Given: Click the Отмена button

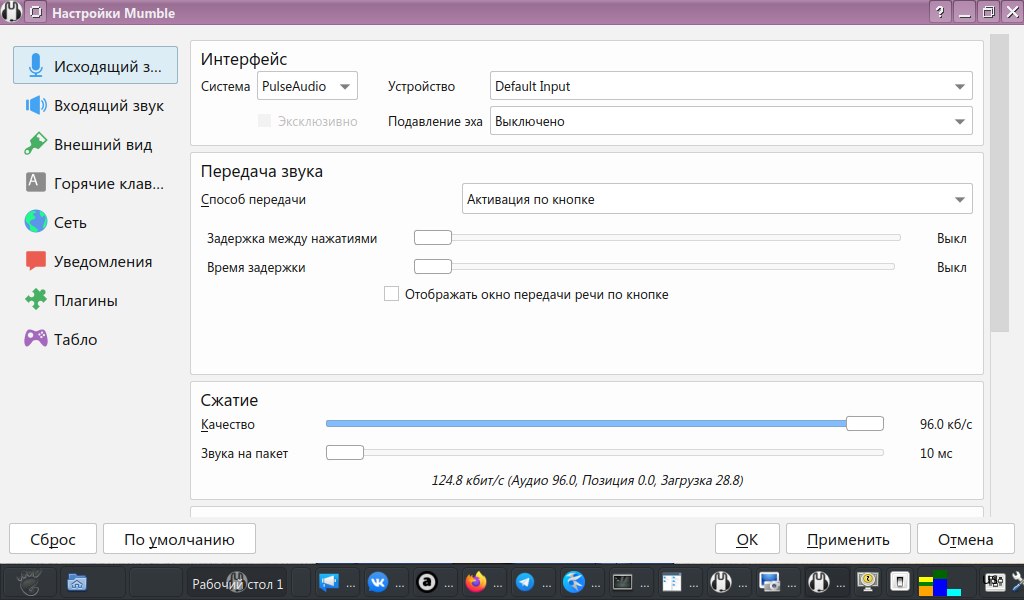Looking at the screenshot, I should point(965,539).
